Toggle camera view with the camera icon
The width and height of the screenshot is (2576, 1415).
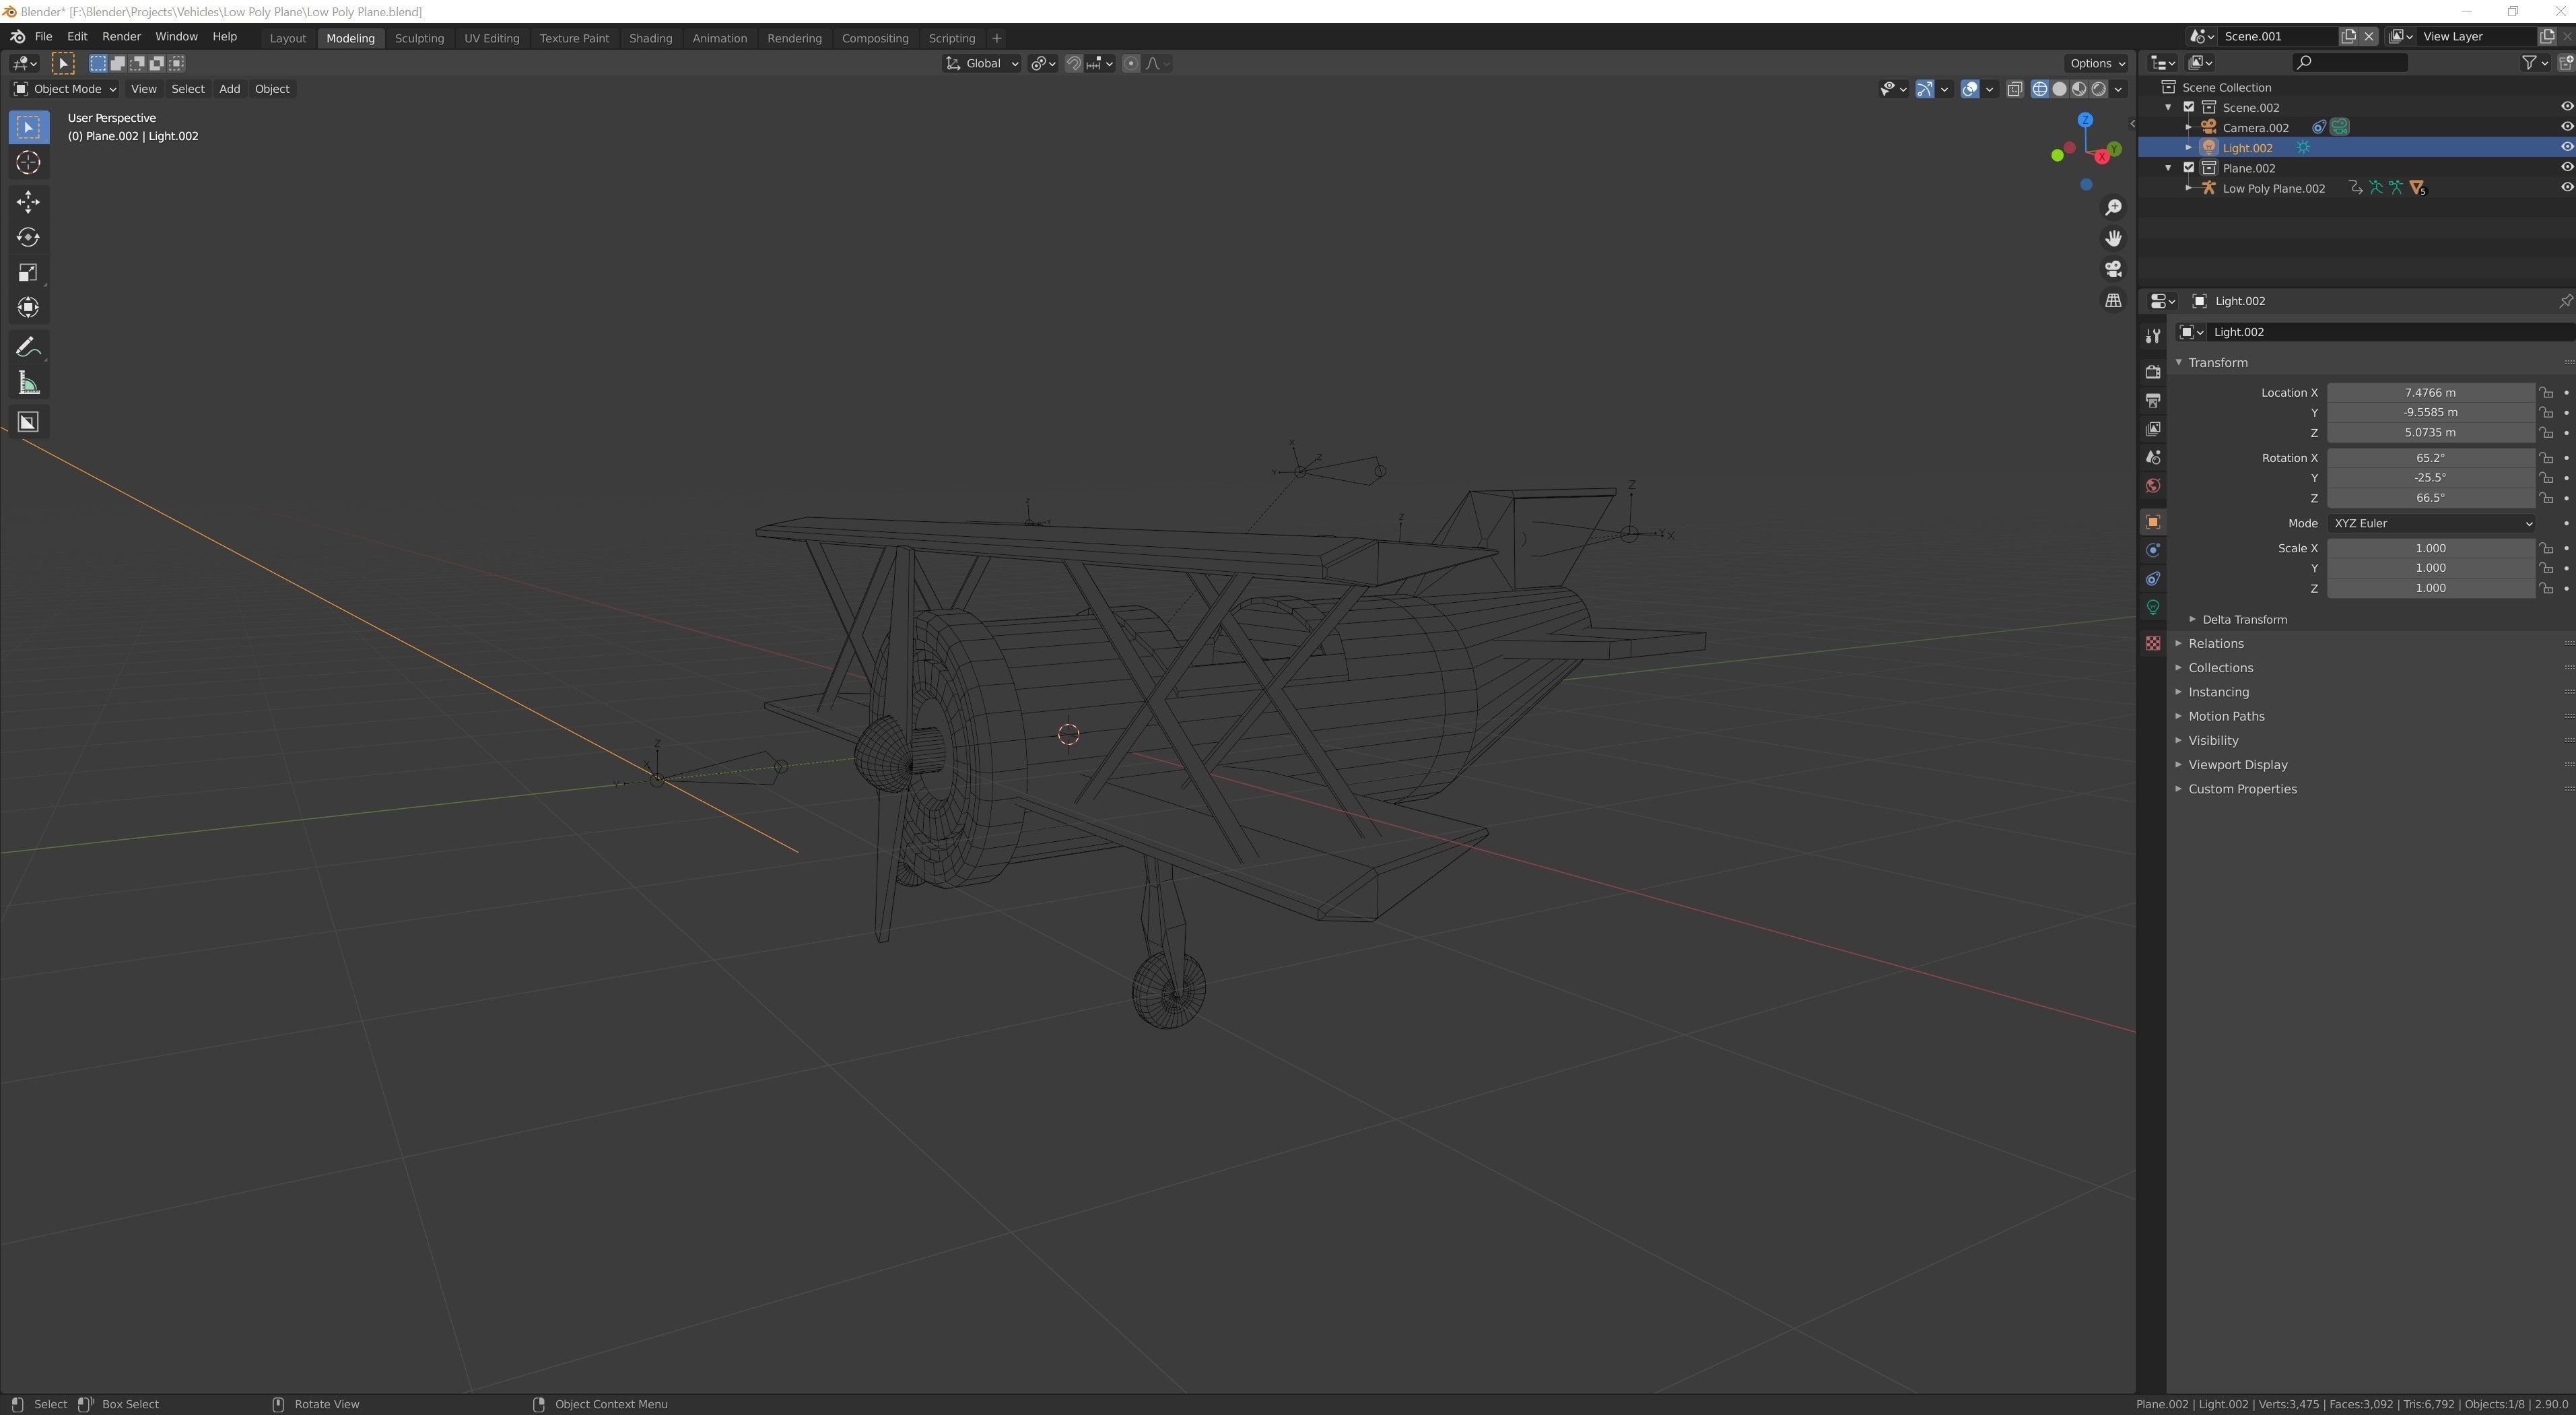point(2113,269)
